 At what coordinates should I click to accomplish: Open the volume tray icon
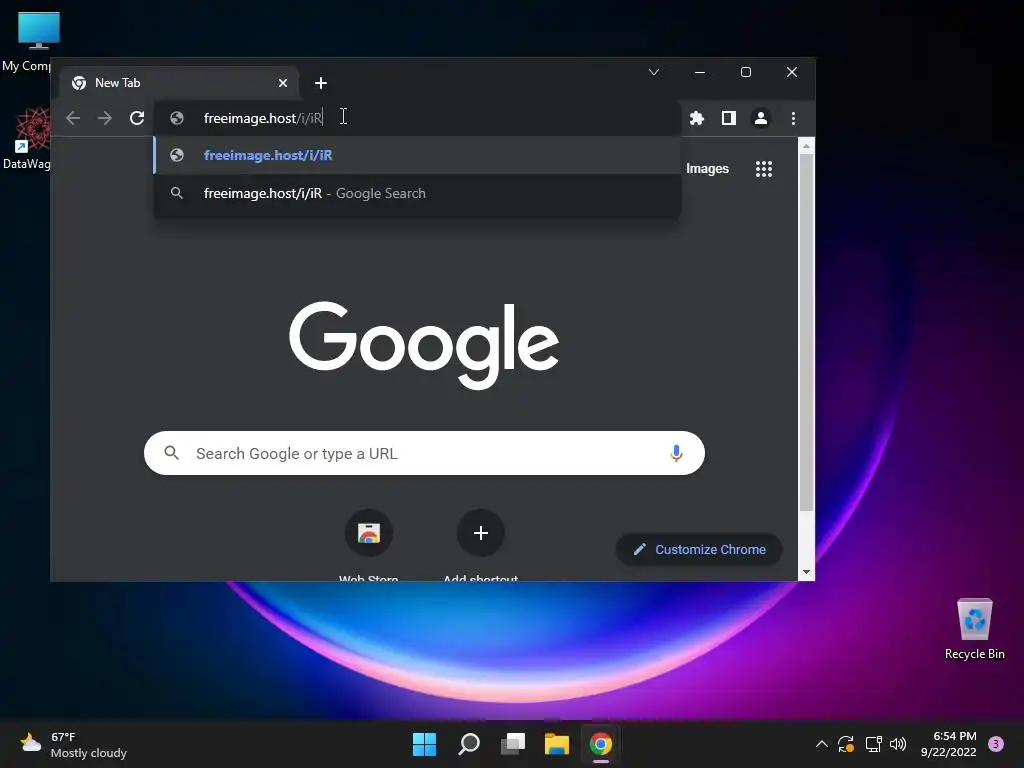(x=898, y=744)
